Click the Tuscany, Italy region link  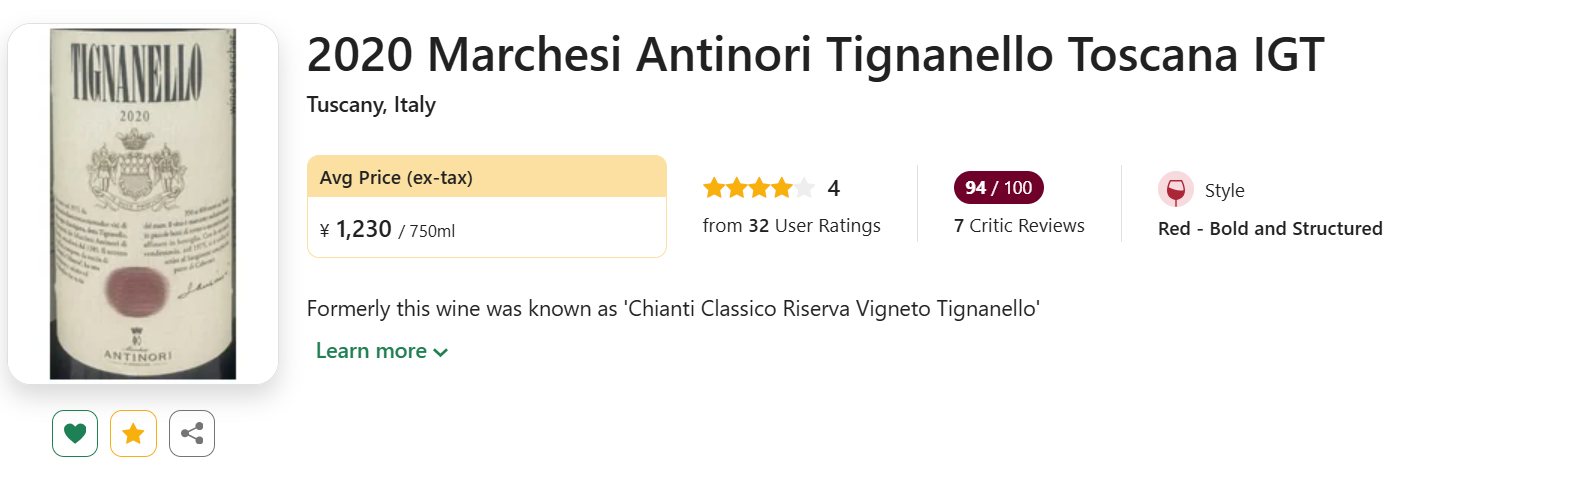[x=371, y=105]
